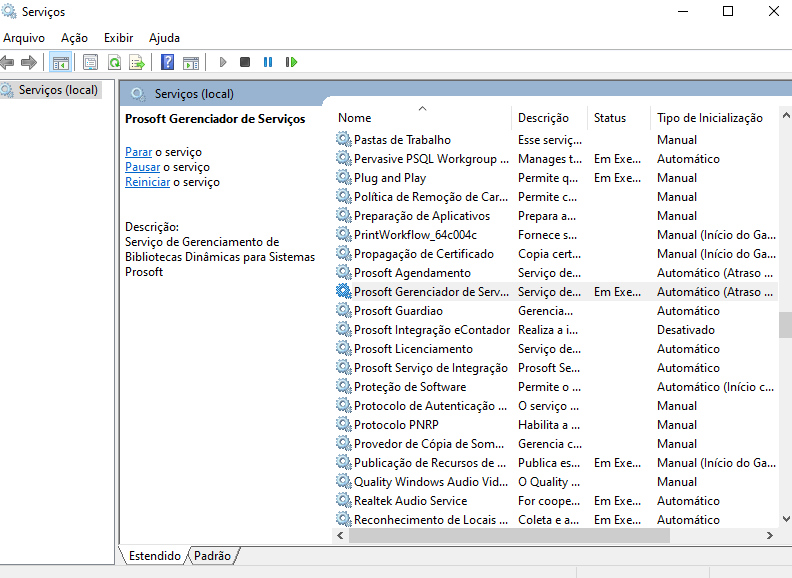Click the Restart service toolbar icon
The image size is (792, 578).
(x=291, y=62)
